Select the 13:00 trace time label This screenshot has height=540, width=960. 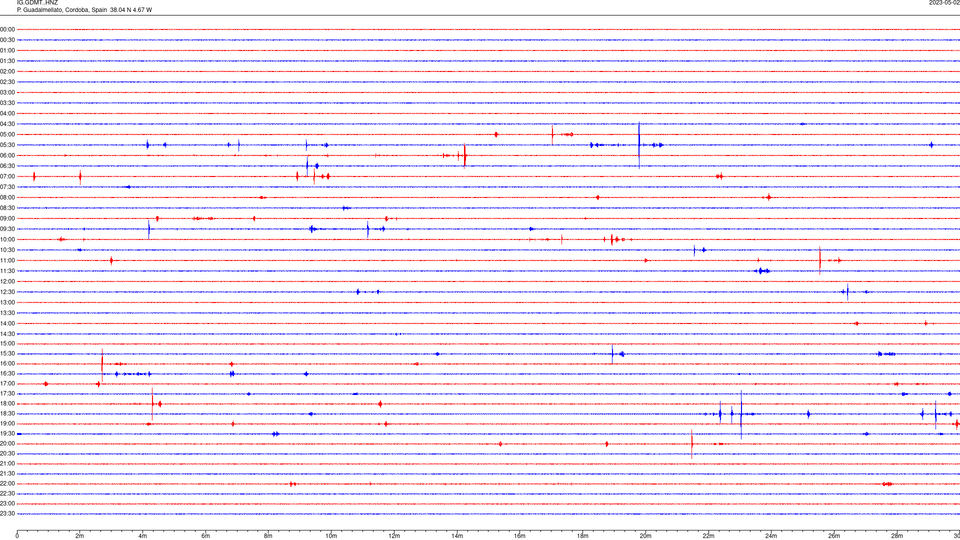coord(7,302)
